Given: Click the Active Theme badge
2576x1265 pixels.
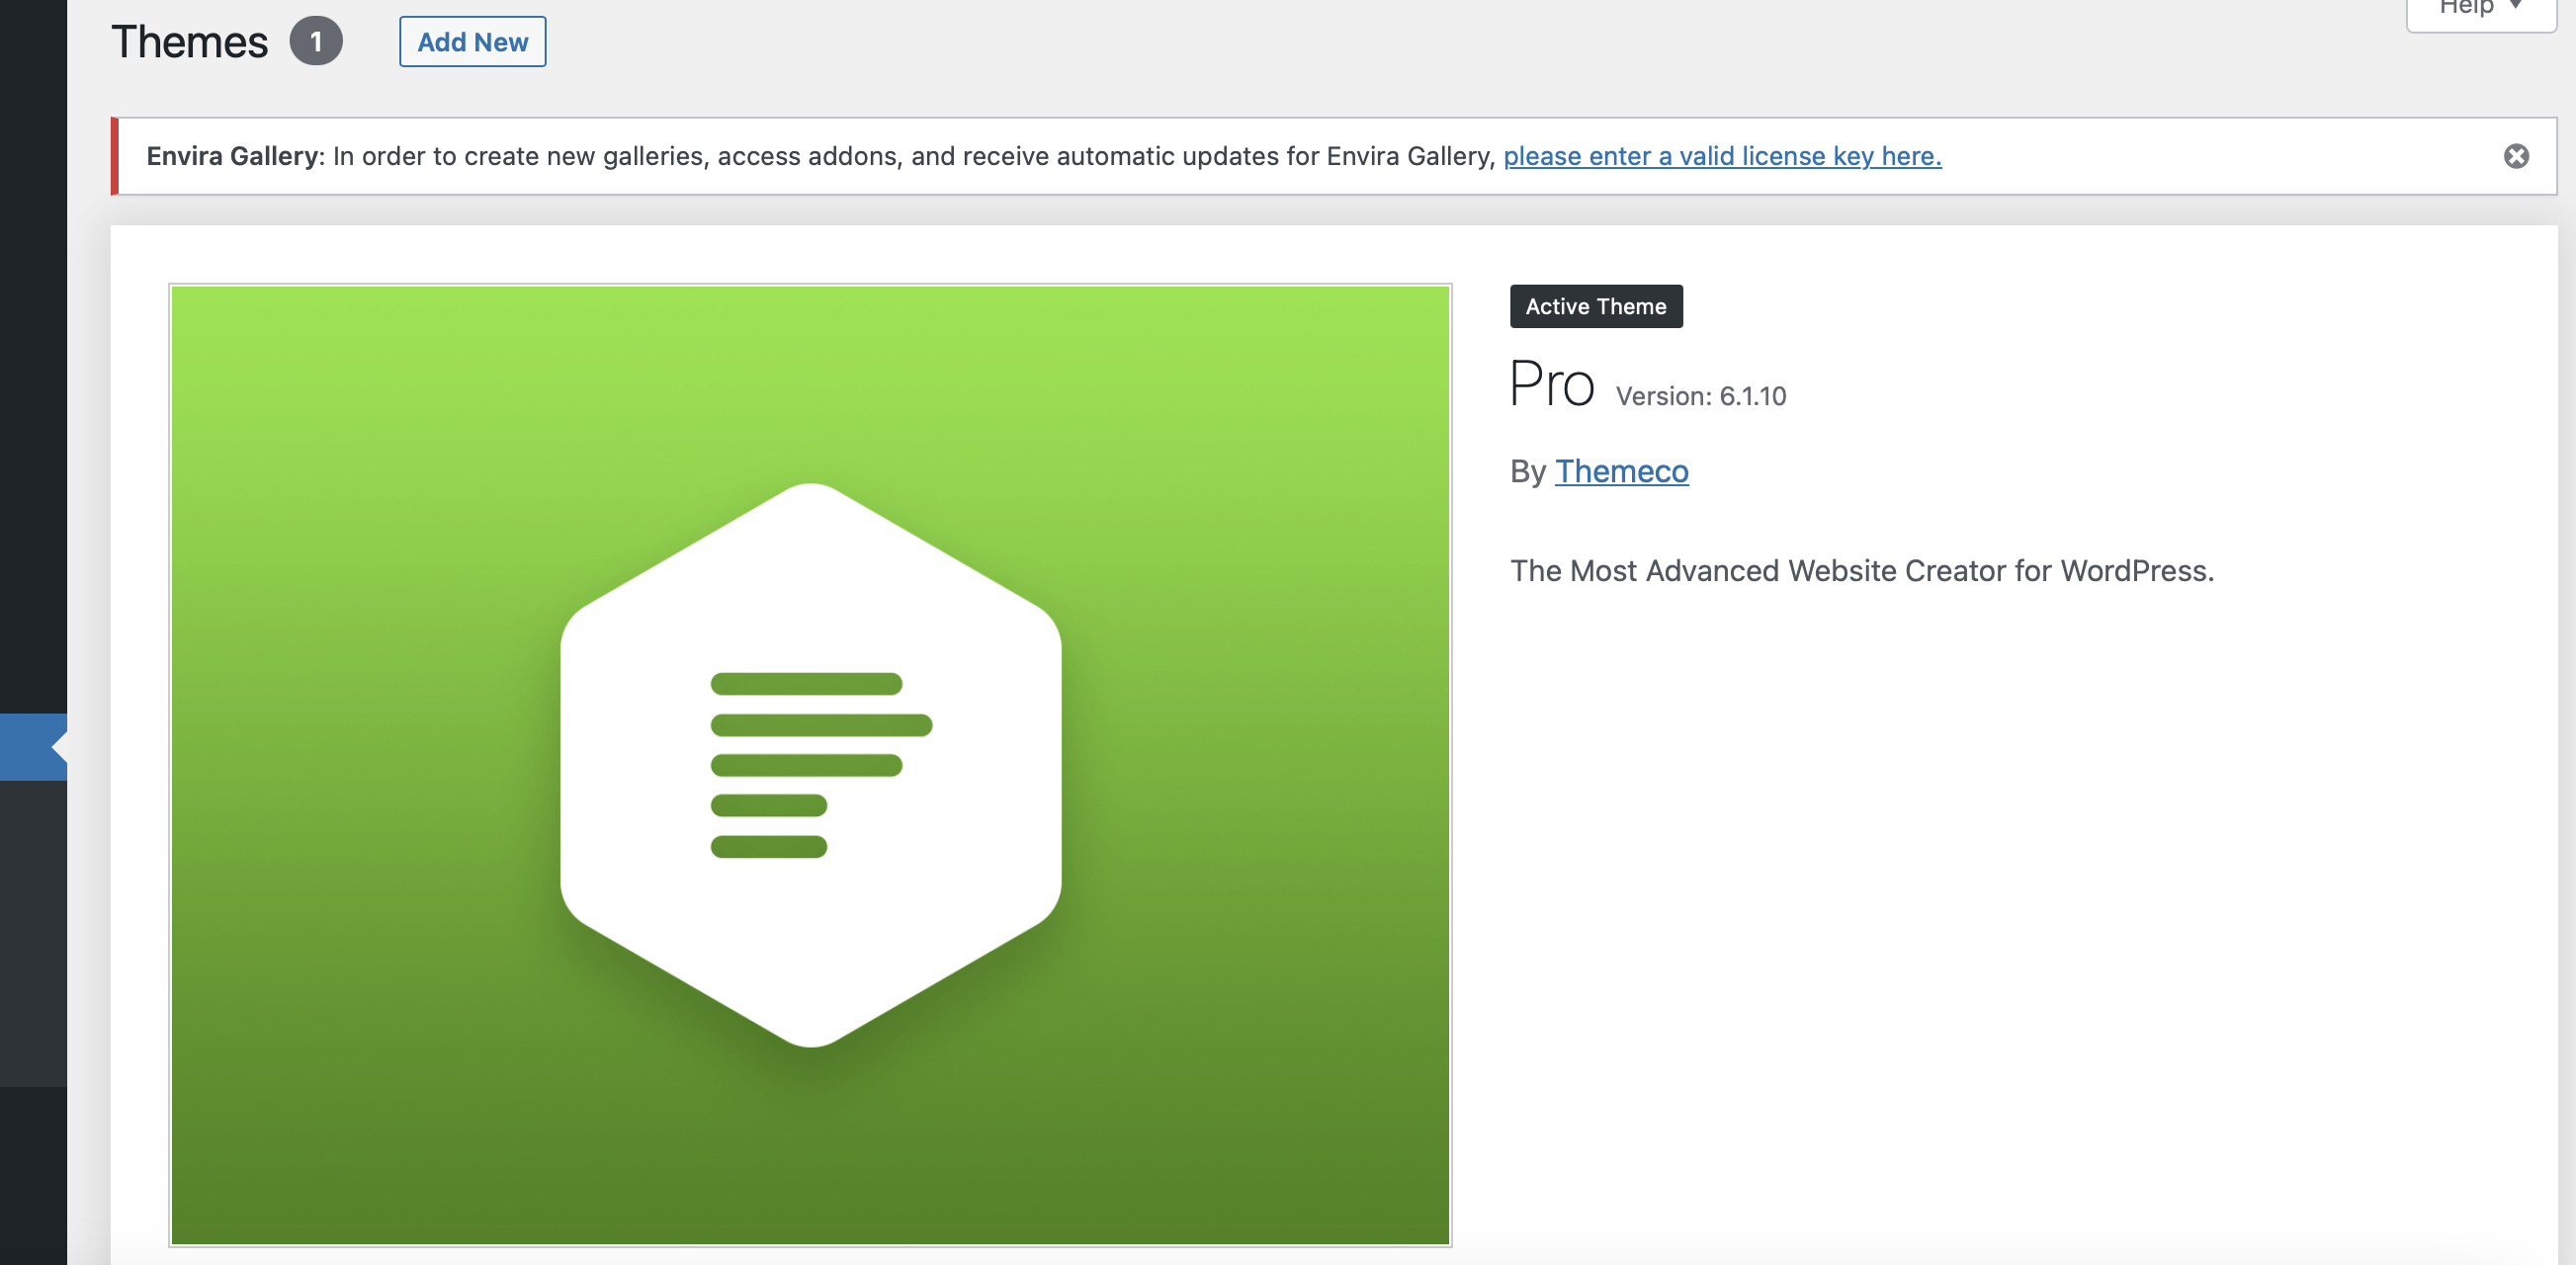Looking at the screenshot, I should pos(1596,306).
